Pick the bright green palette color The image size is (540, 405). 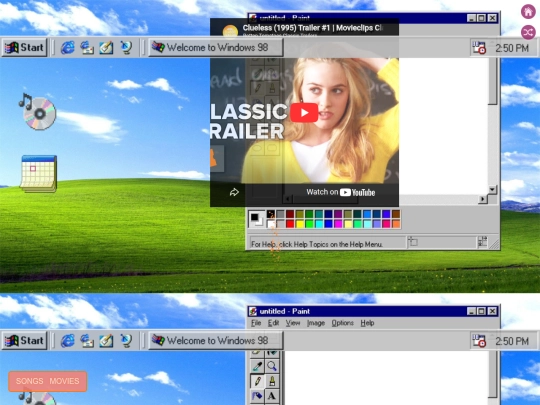[309, 224]
